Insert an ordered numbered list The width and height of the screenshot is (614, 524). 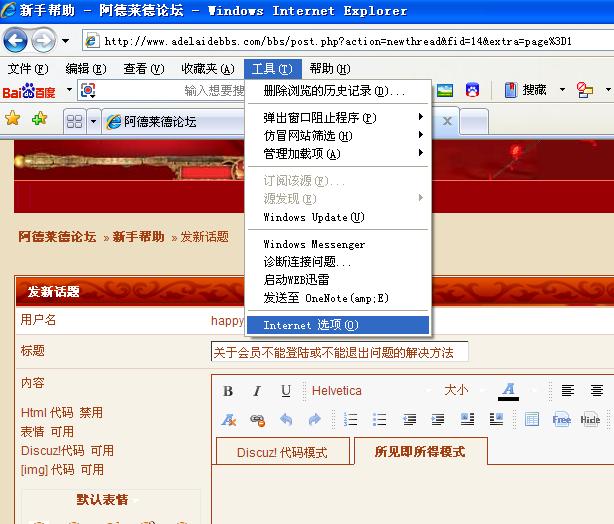coord(351,420)
